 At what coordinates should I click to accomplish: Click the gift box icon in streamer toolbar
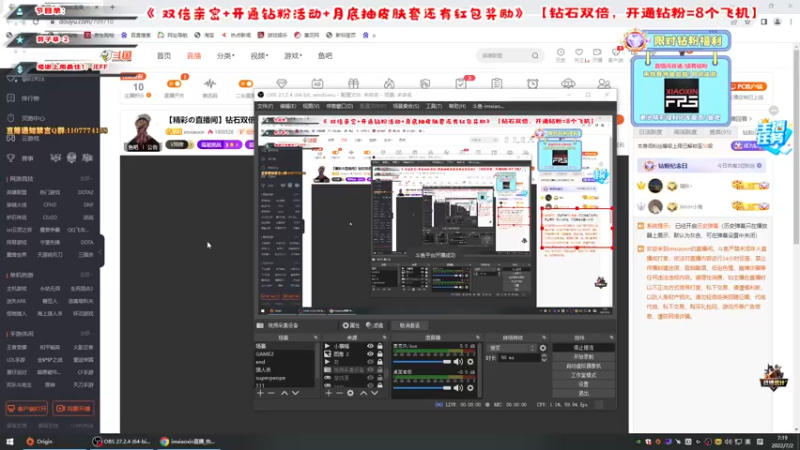(353, 83)
